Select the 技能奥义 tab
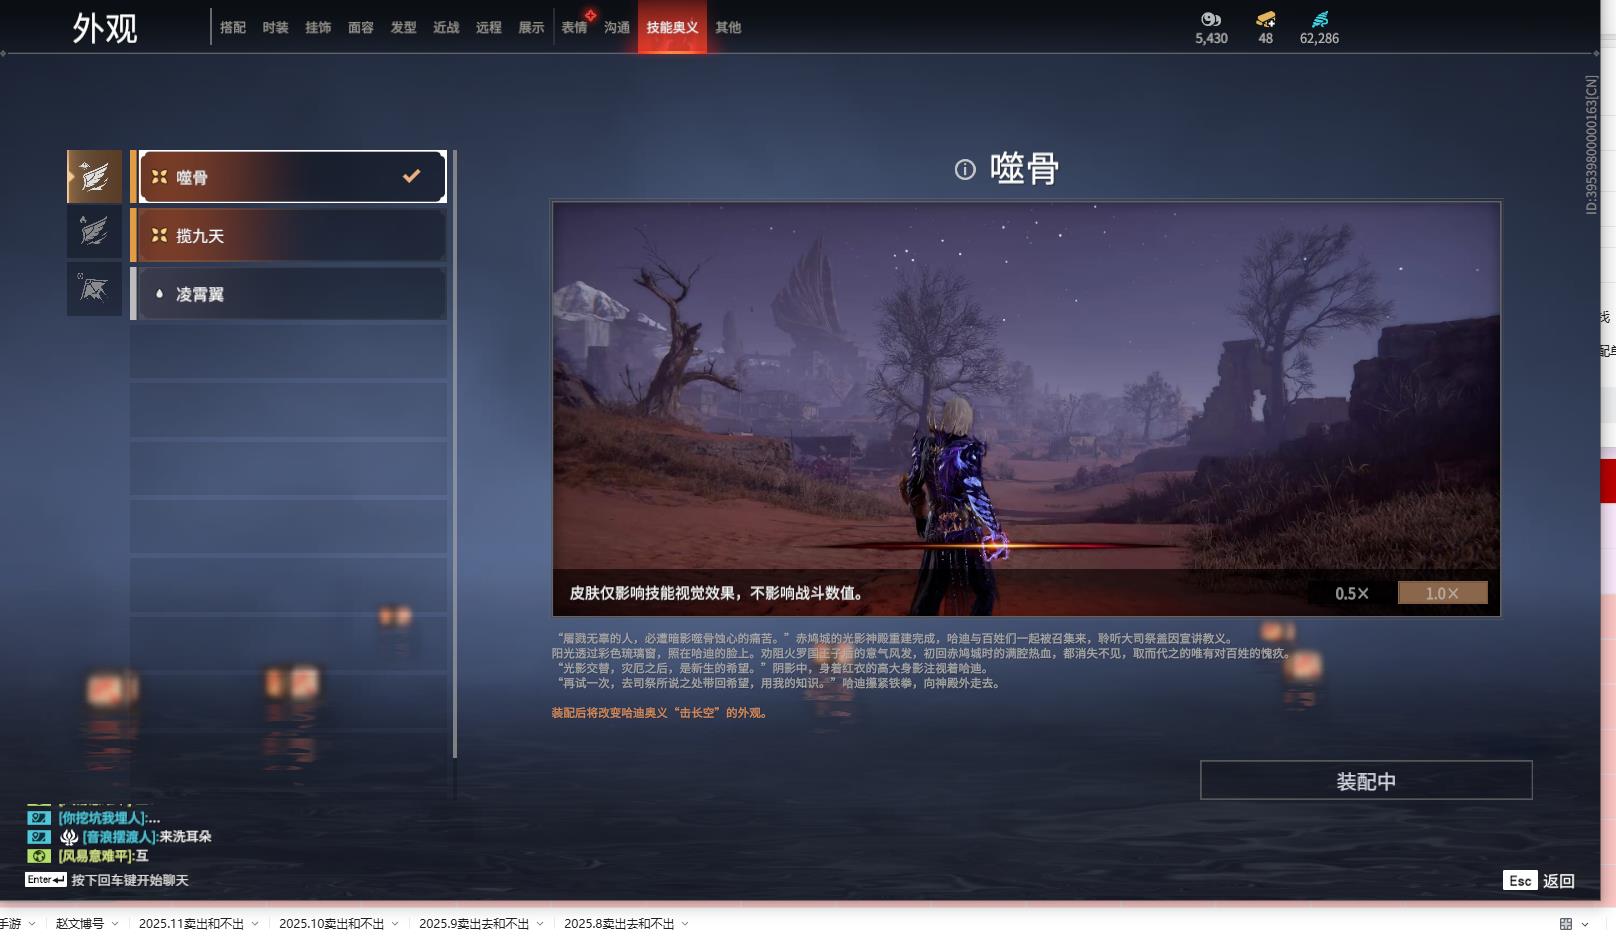 click(672, 28)
